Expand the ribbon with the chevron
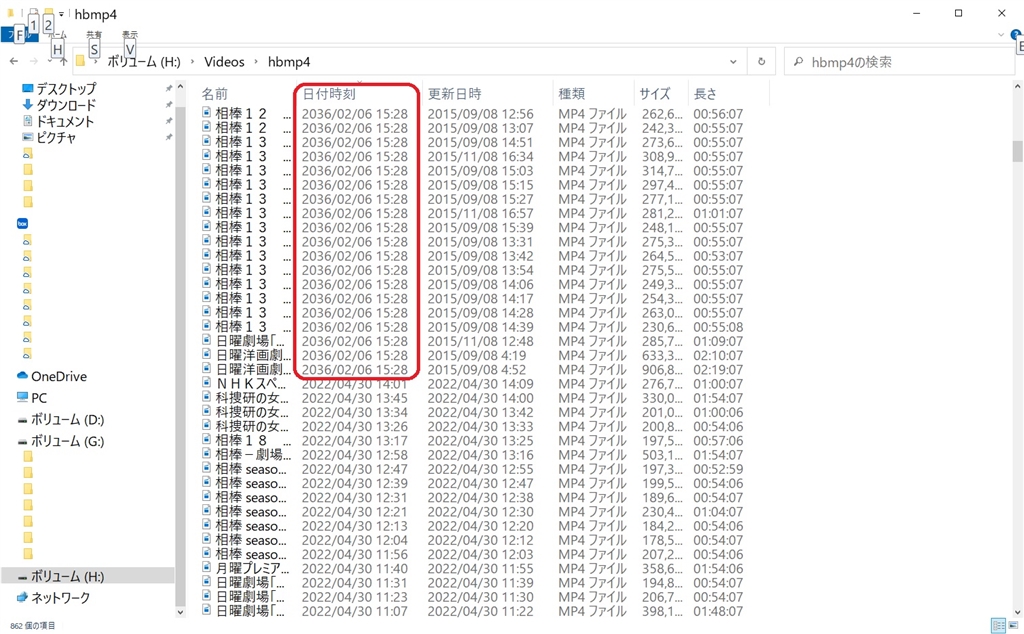The image size is (1024, 634). (x=1001, y=35)
